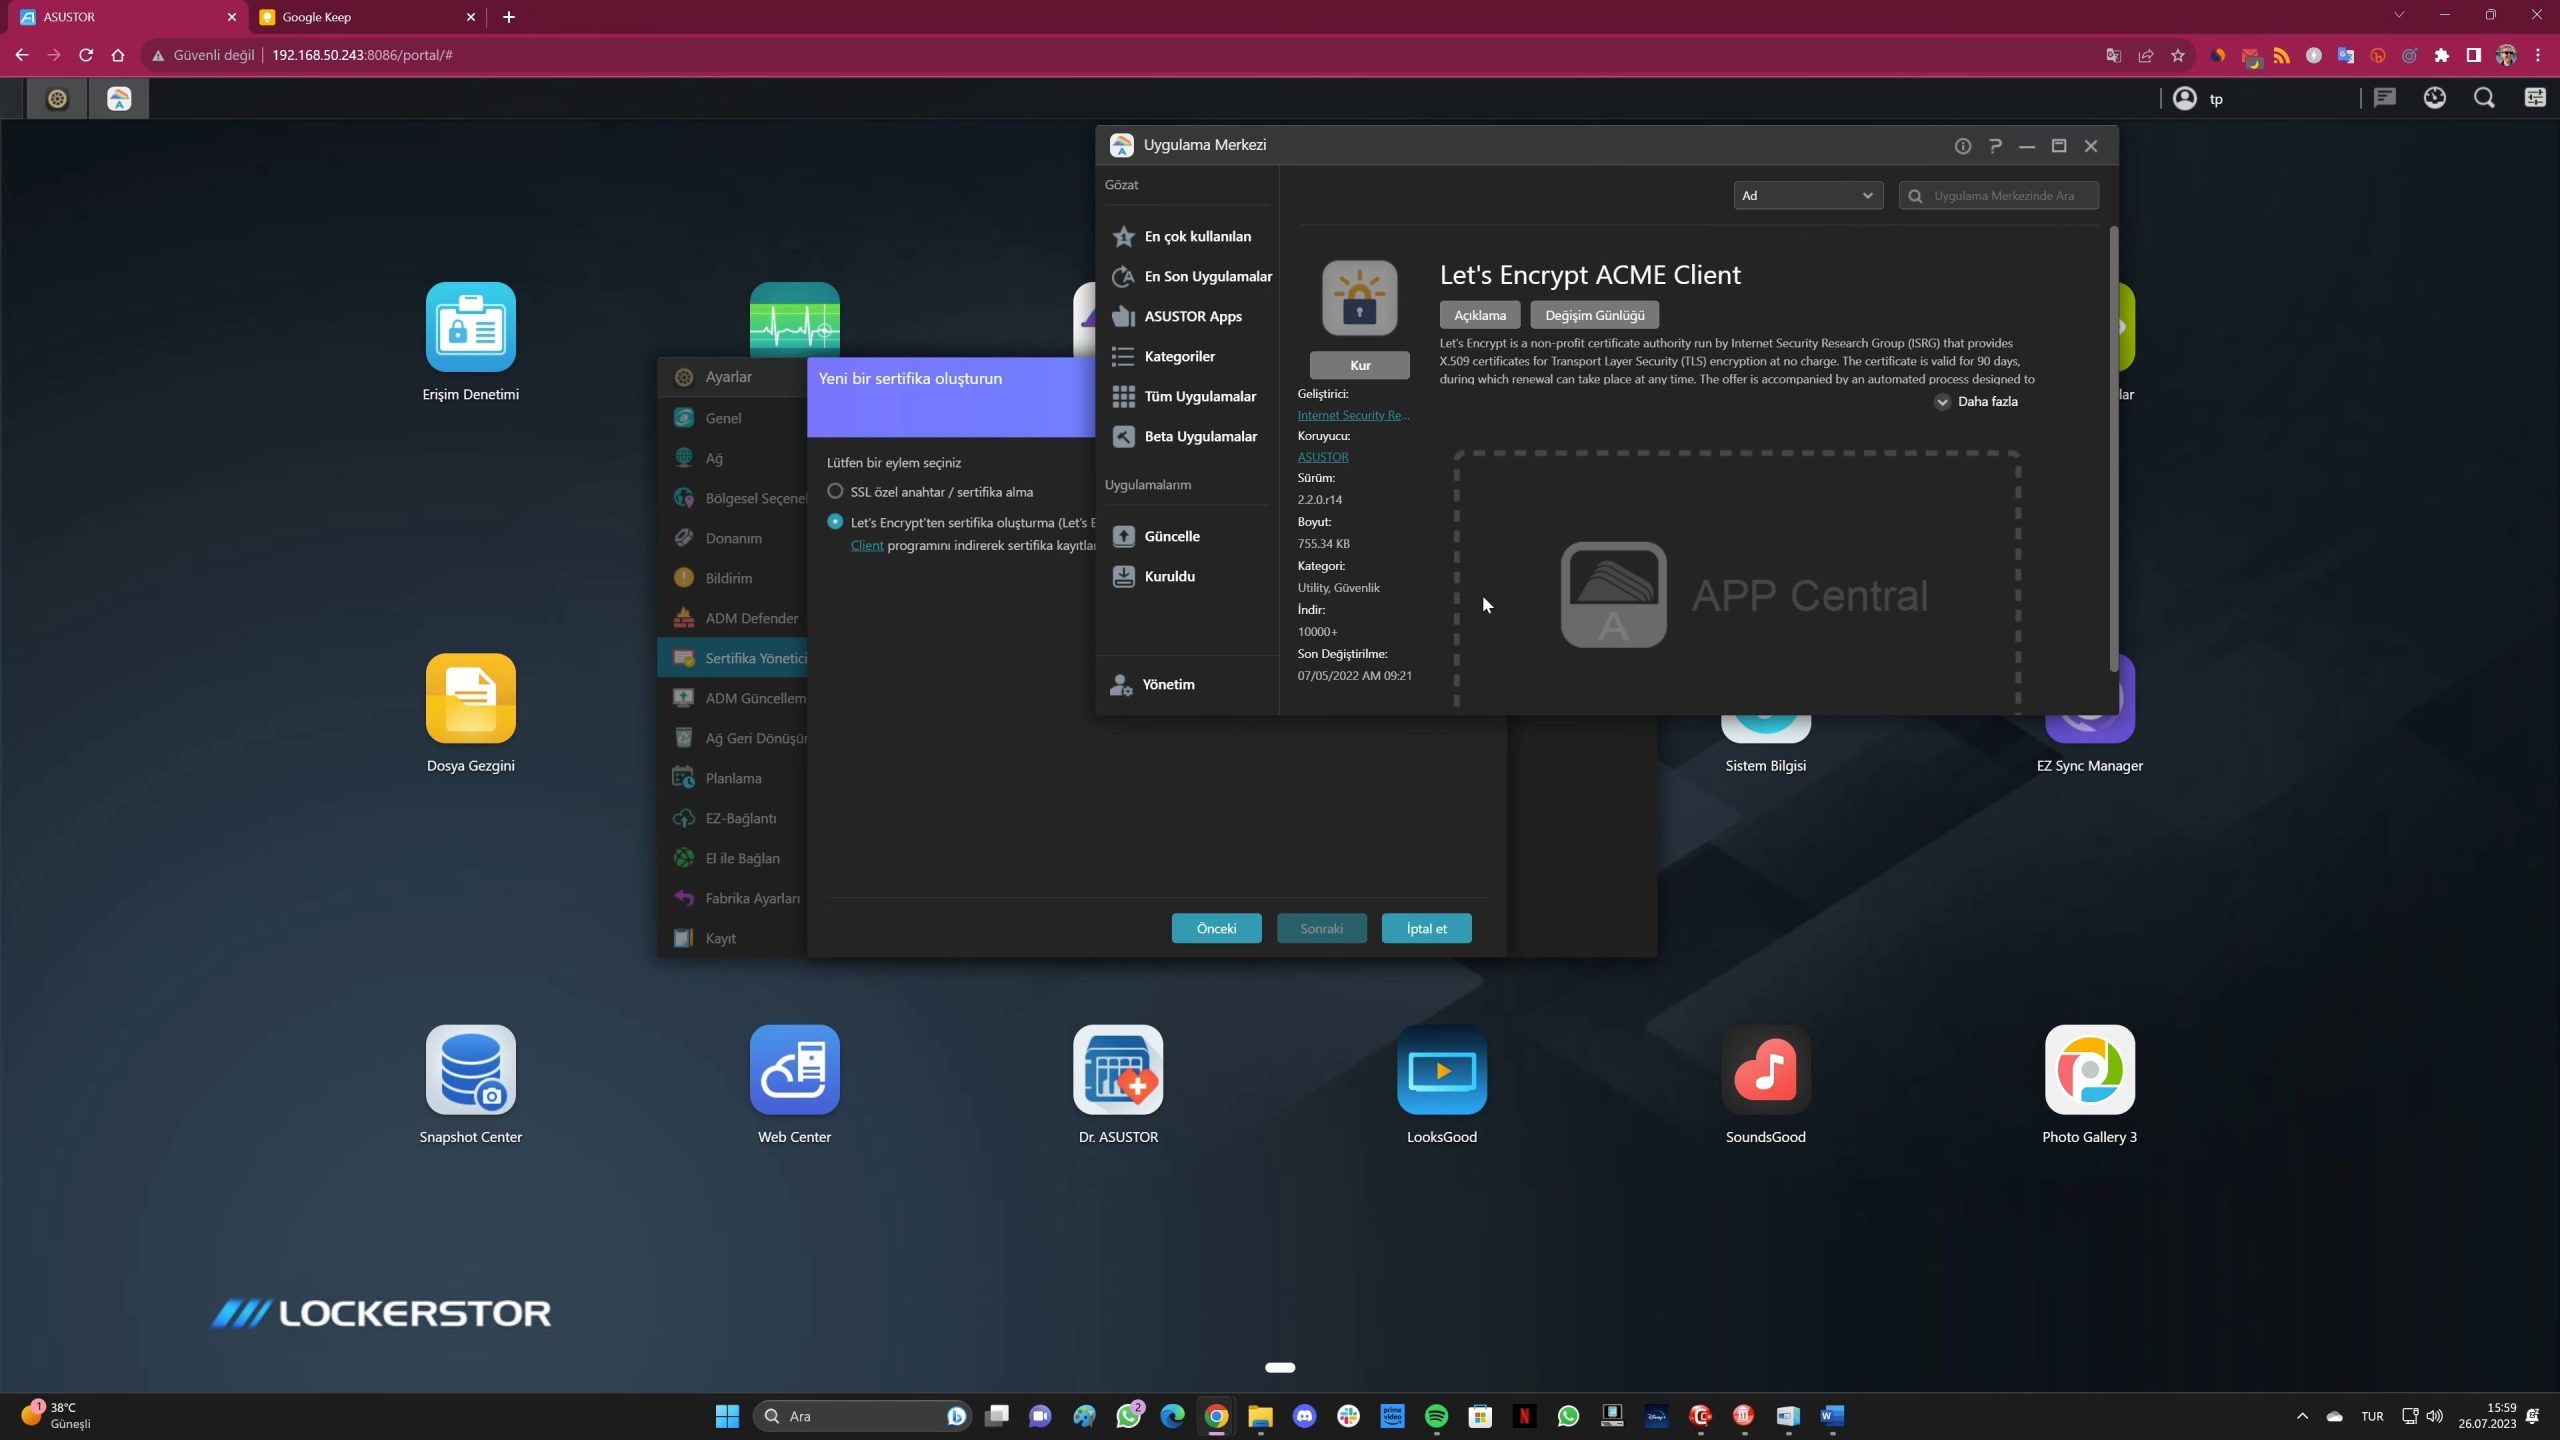Switch to Değişim Günlüğü tab
2560x1440 pixels.
click(1594, 315)
